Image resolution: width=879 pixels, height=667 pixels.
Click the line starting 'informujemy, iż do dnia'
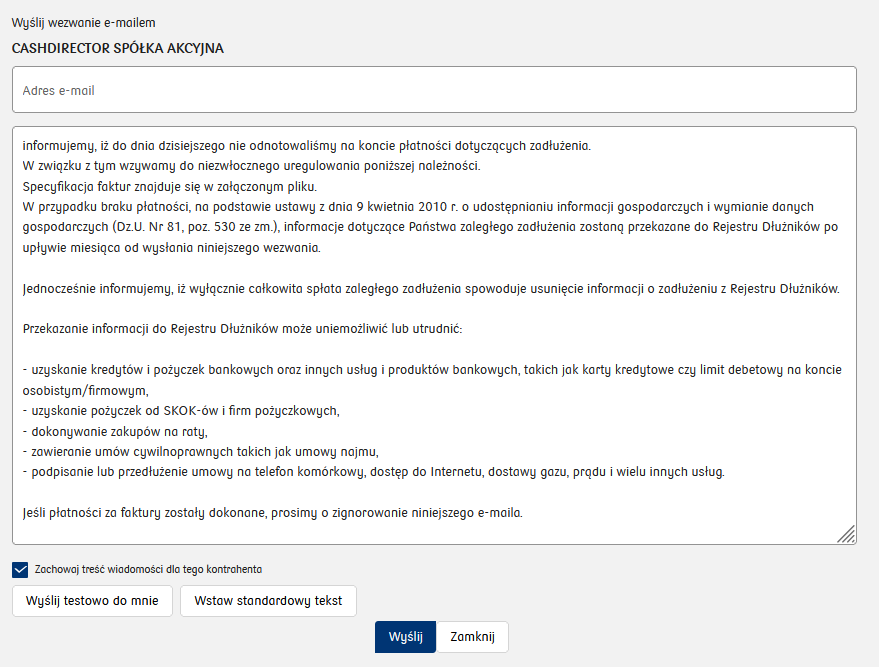click(307, 146)
